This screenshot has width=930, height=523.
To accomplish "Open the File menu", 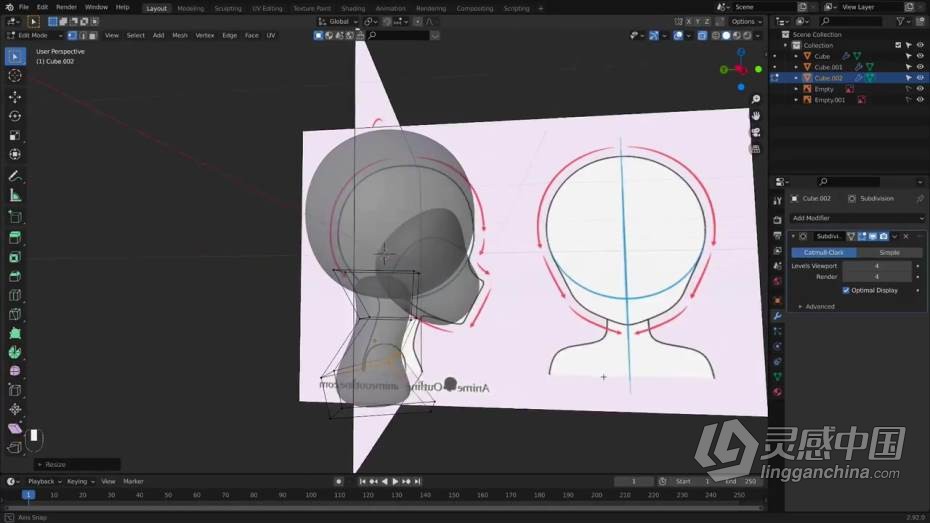I will pos(24,8).
